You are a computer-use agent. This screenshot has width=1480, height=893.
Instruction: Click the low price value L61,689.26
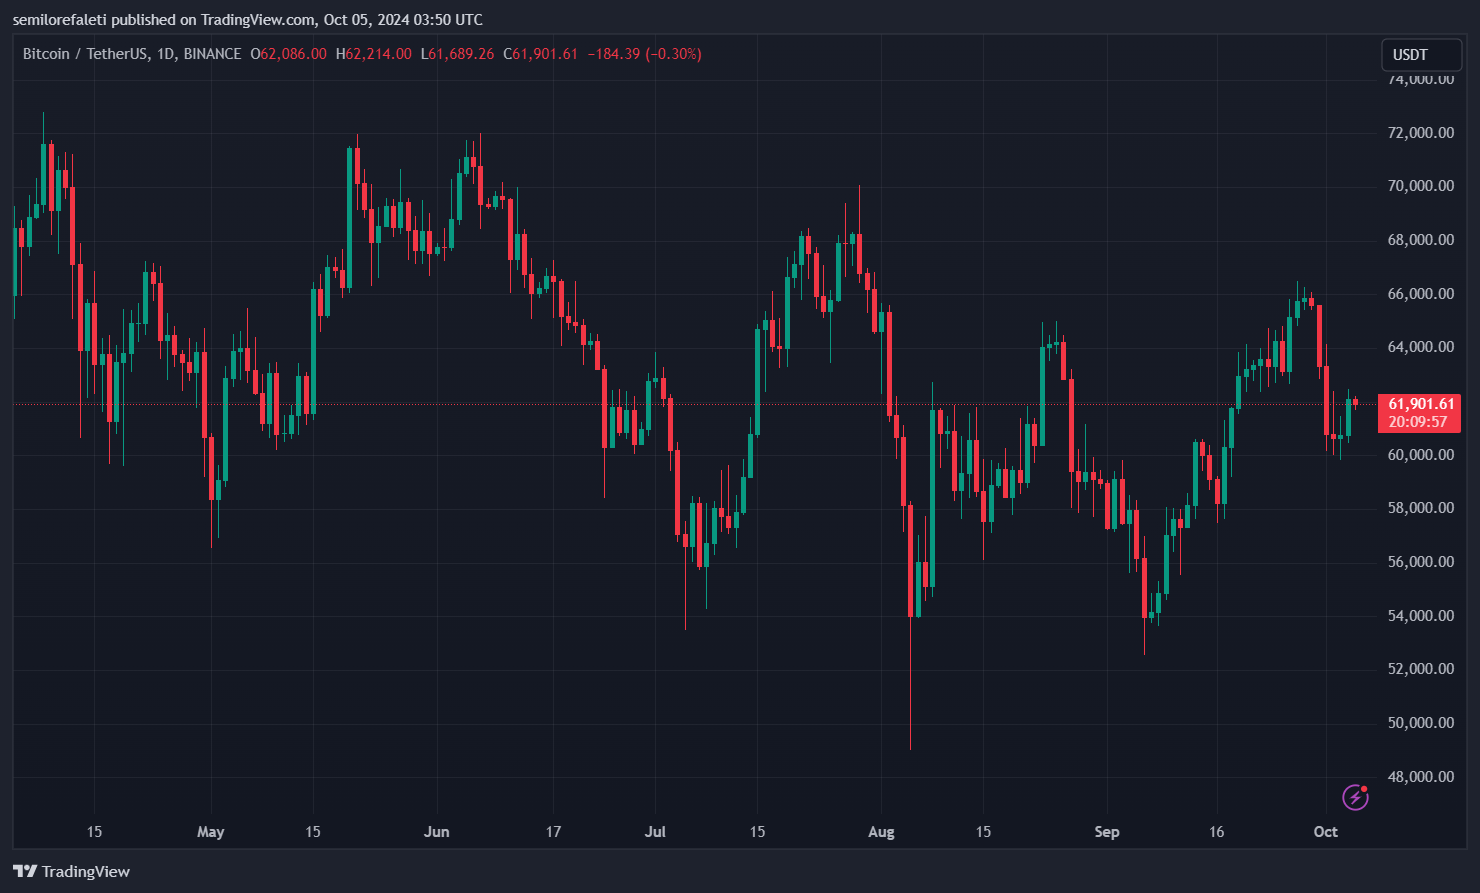click(457, 54)
